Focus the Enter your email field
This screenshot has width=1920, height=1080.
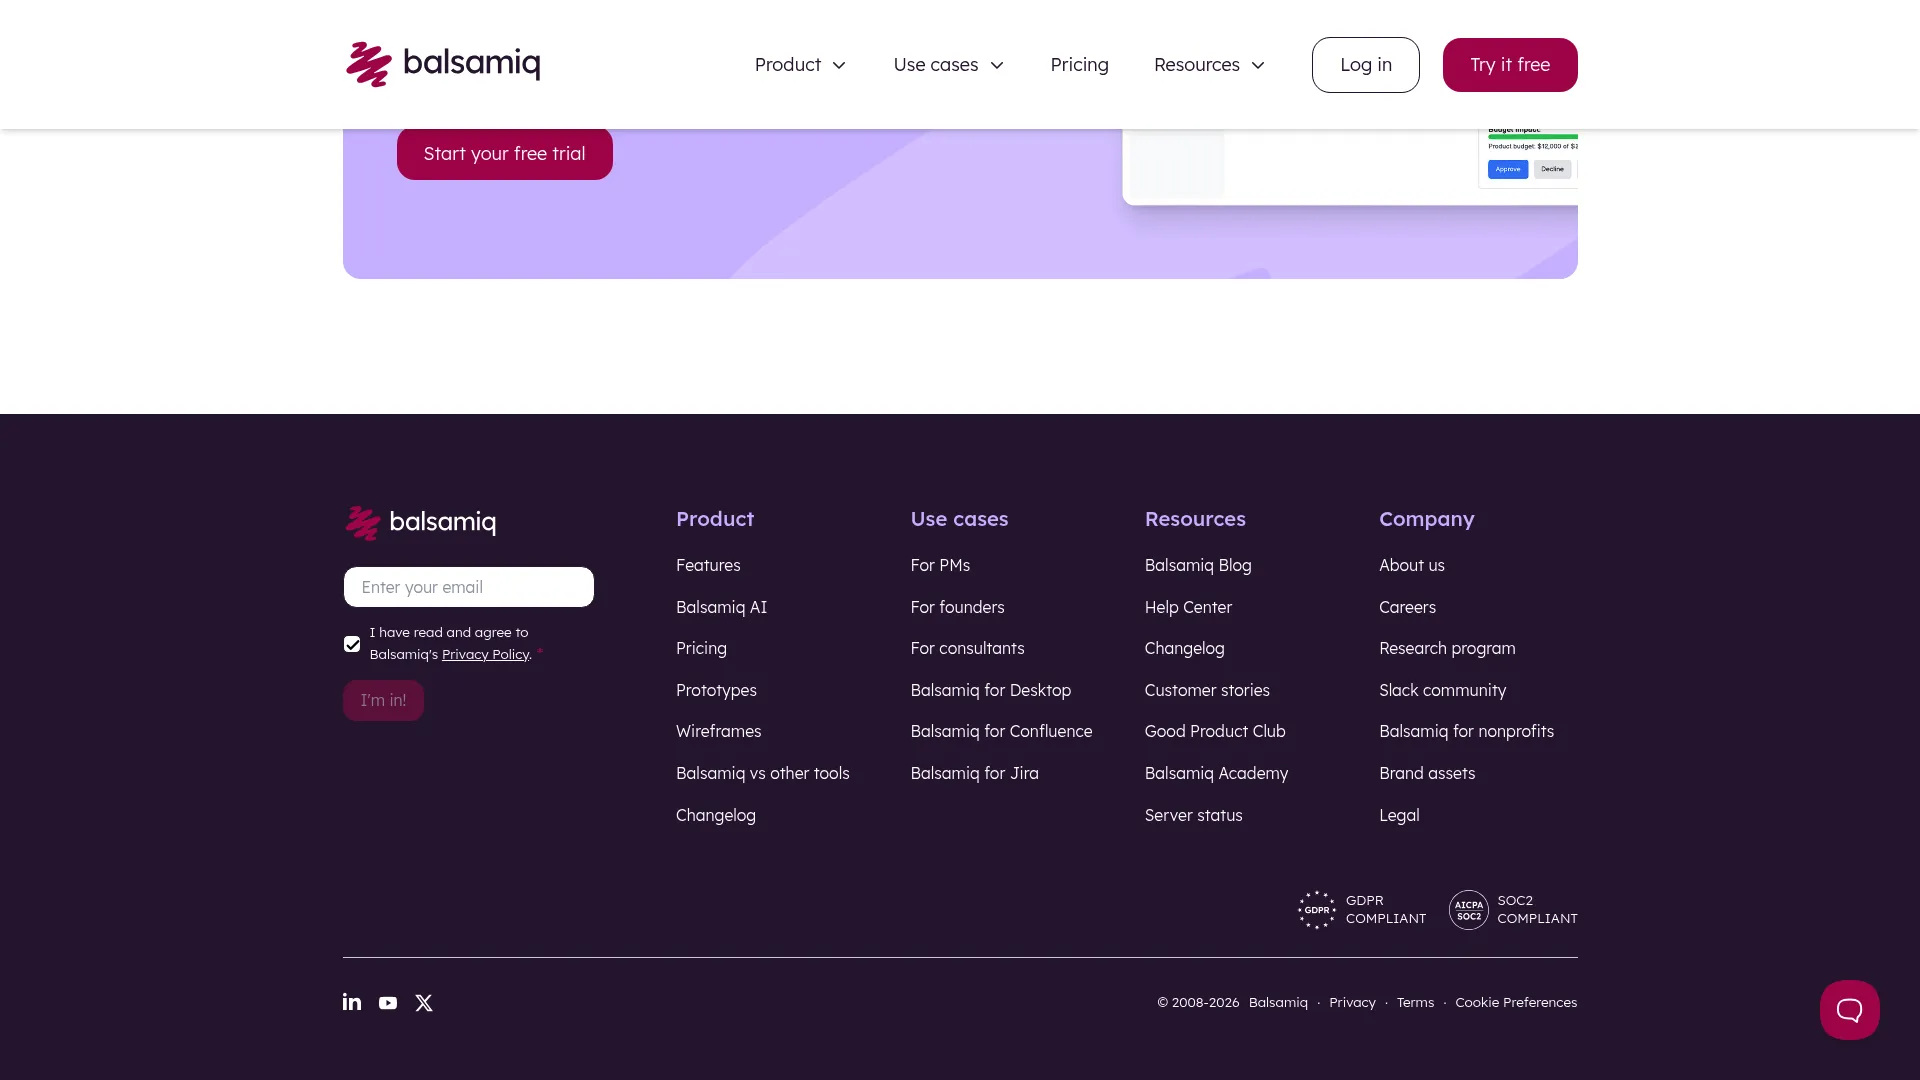click(x=469, y=587)
